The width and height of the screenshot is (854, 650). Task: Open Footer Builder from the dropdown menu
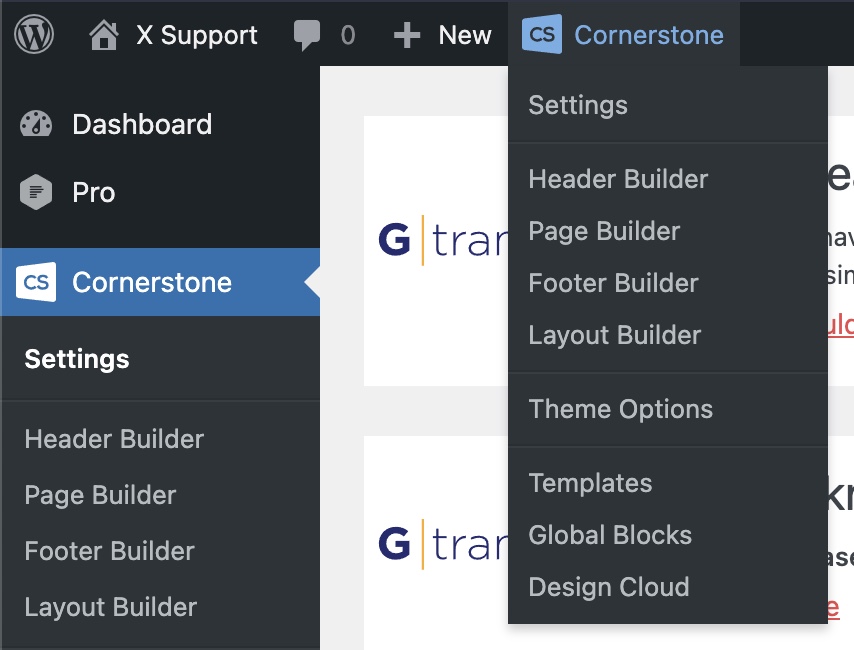[x=613, y=283]
